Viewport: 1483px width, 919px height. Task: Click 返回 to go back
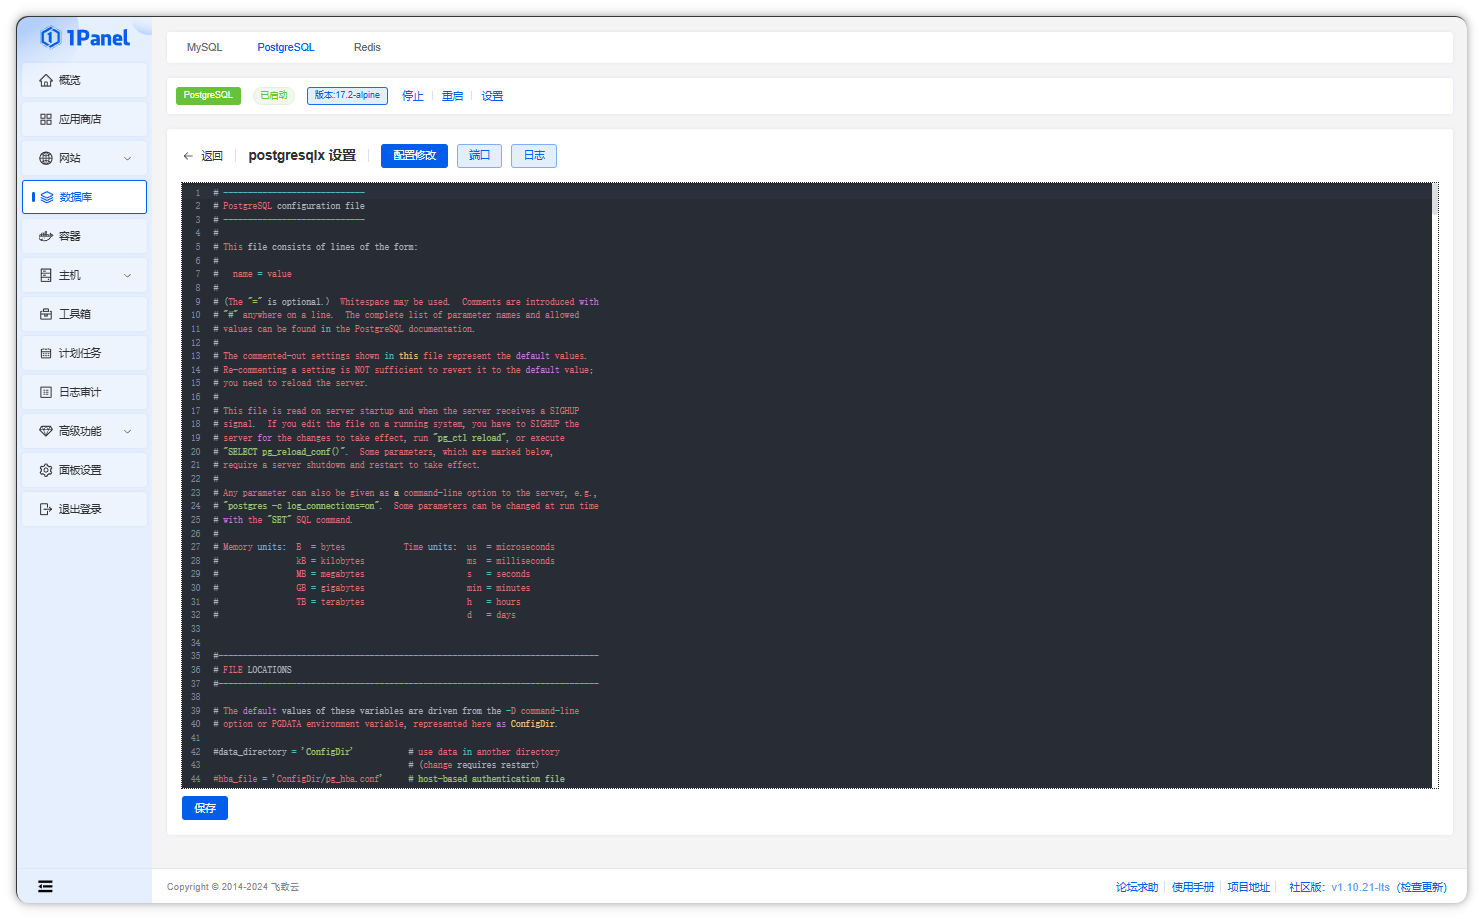[212, 156]
